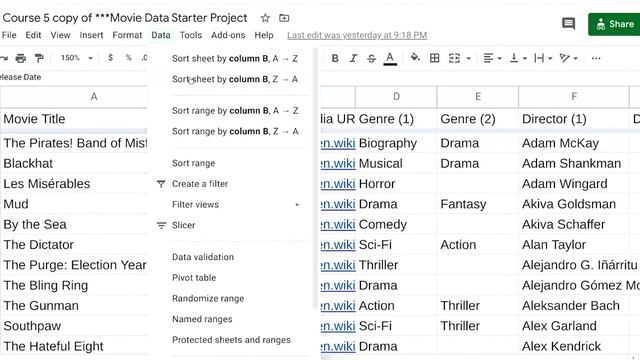Toggle bold formatting
Screen dimensions: 640x360
point(335,58)
